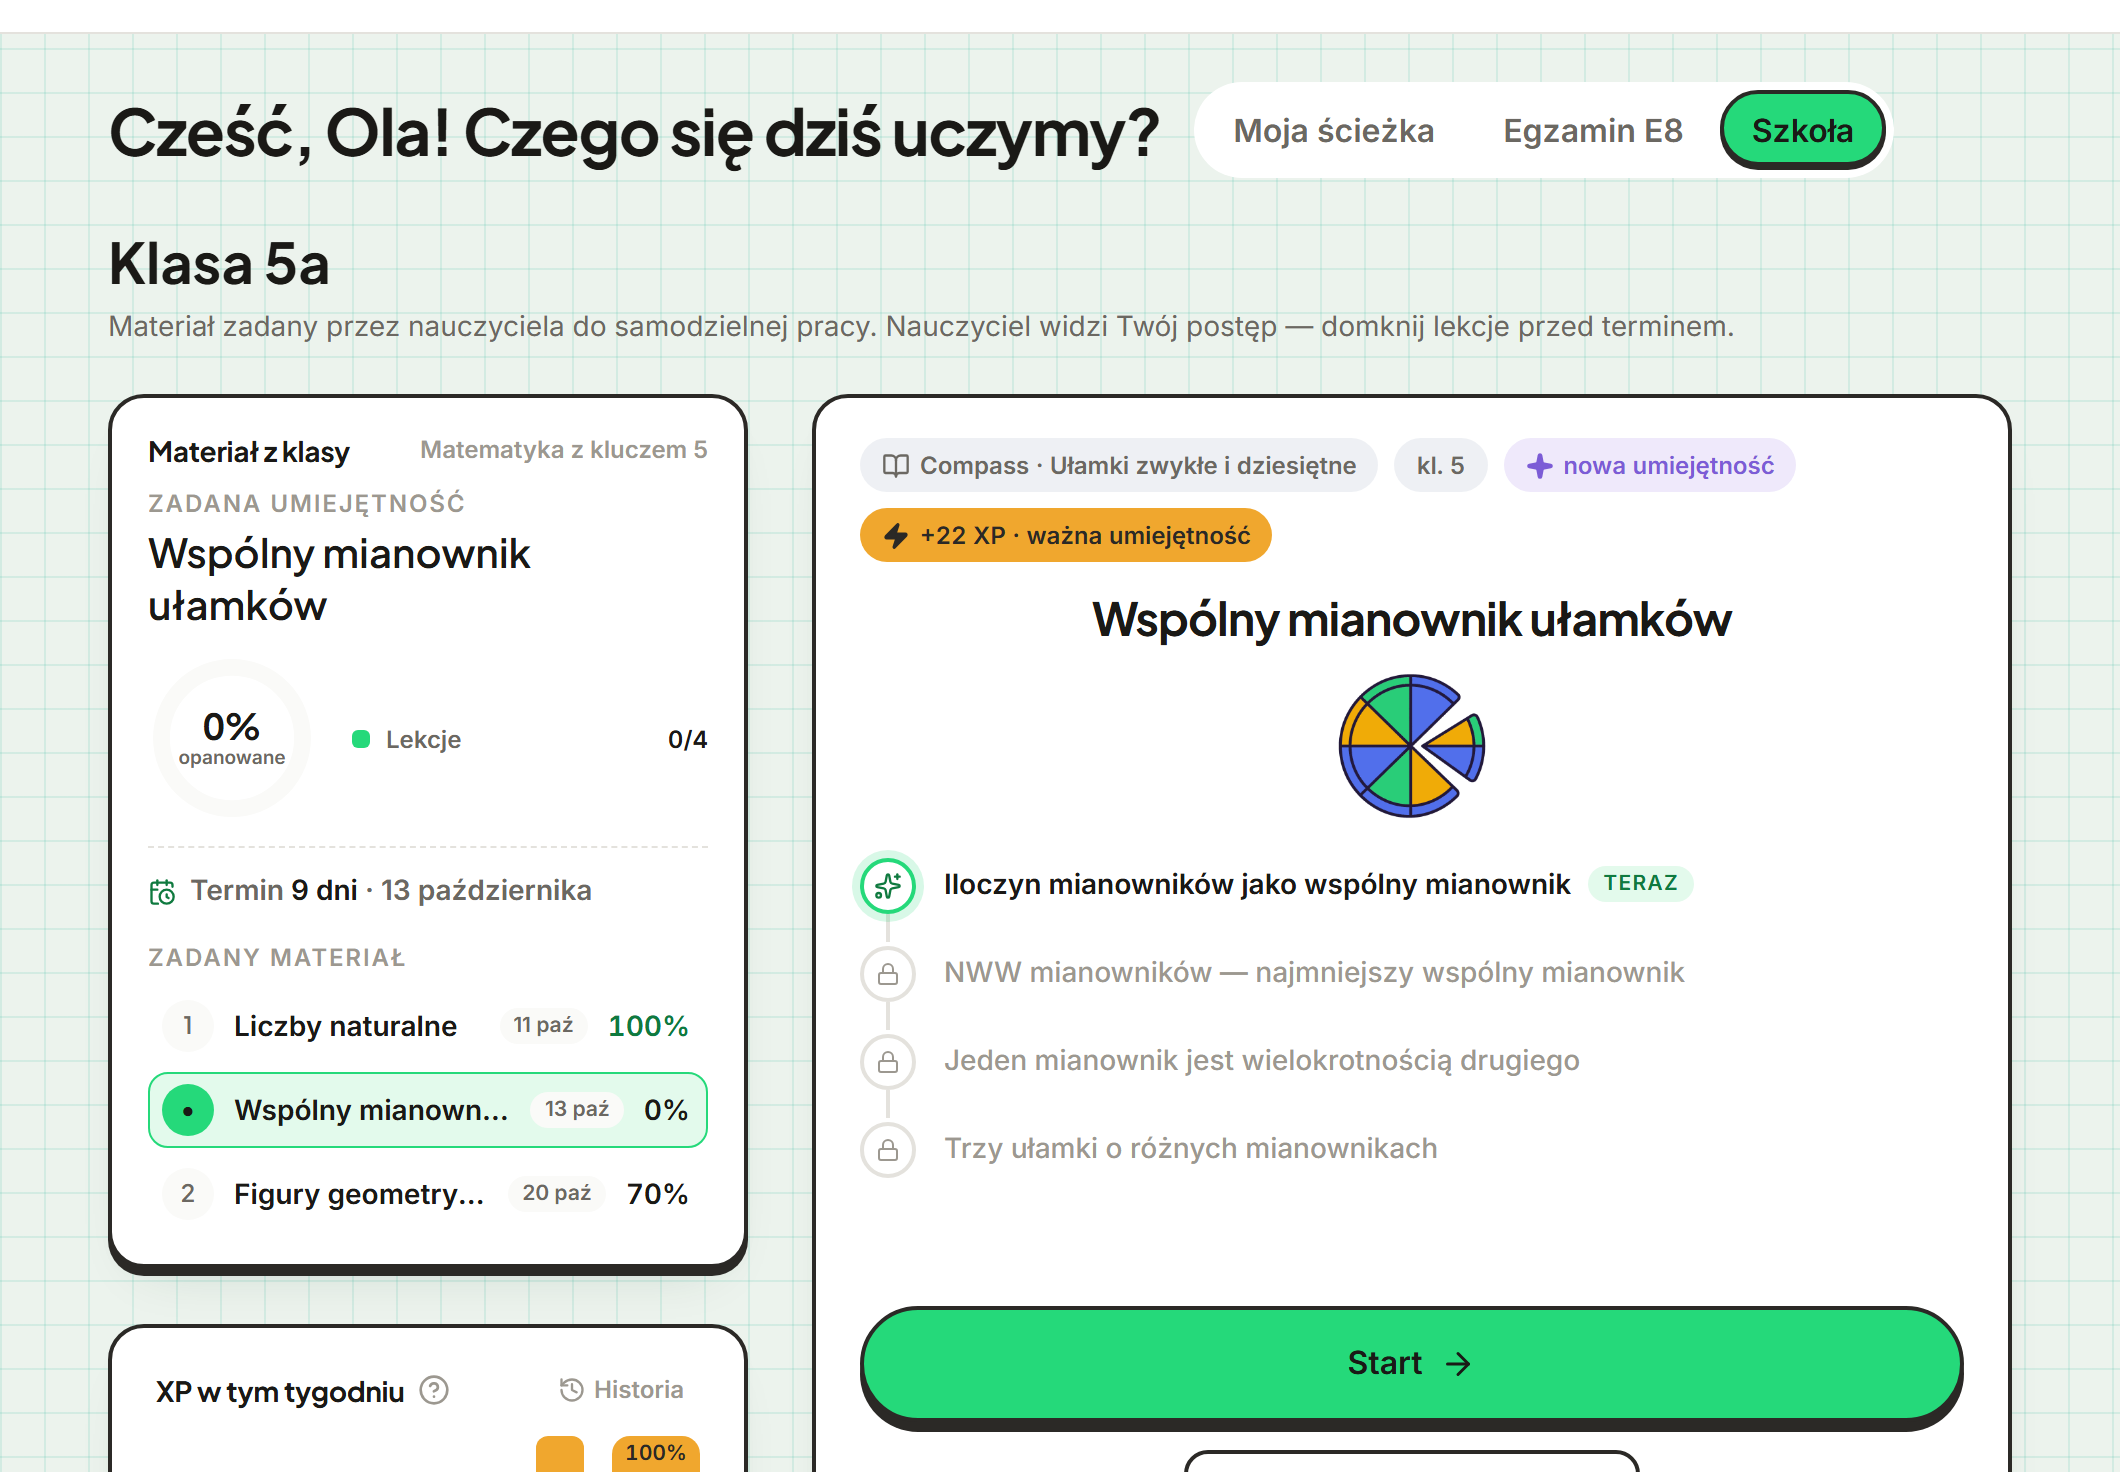Open the Figury geometry... material row
2120x1472 pixels.
pyautogui.click(x=428, y=1194)
